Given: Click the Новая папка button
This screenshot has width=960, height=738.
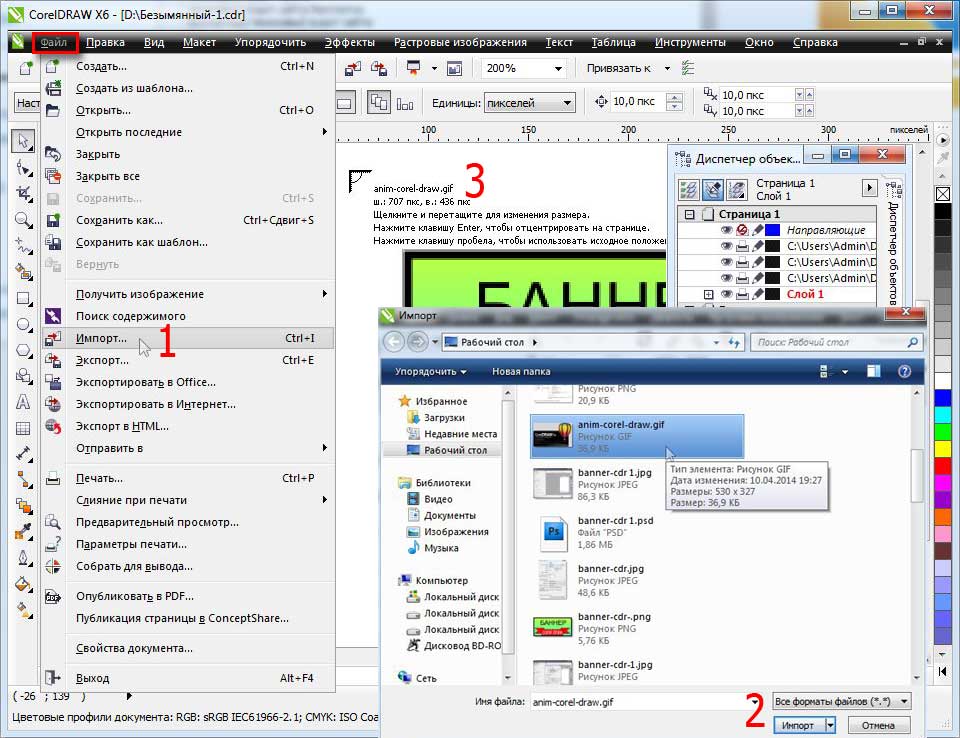Looking at the screenshot, I should click(x=521, y=371).
